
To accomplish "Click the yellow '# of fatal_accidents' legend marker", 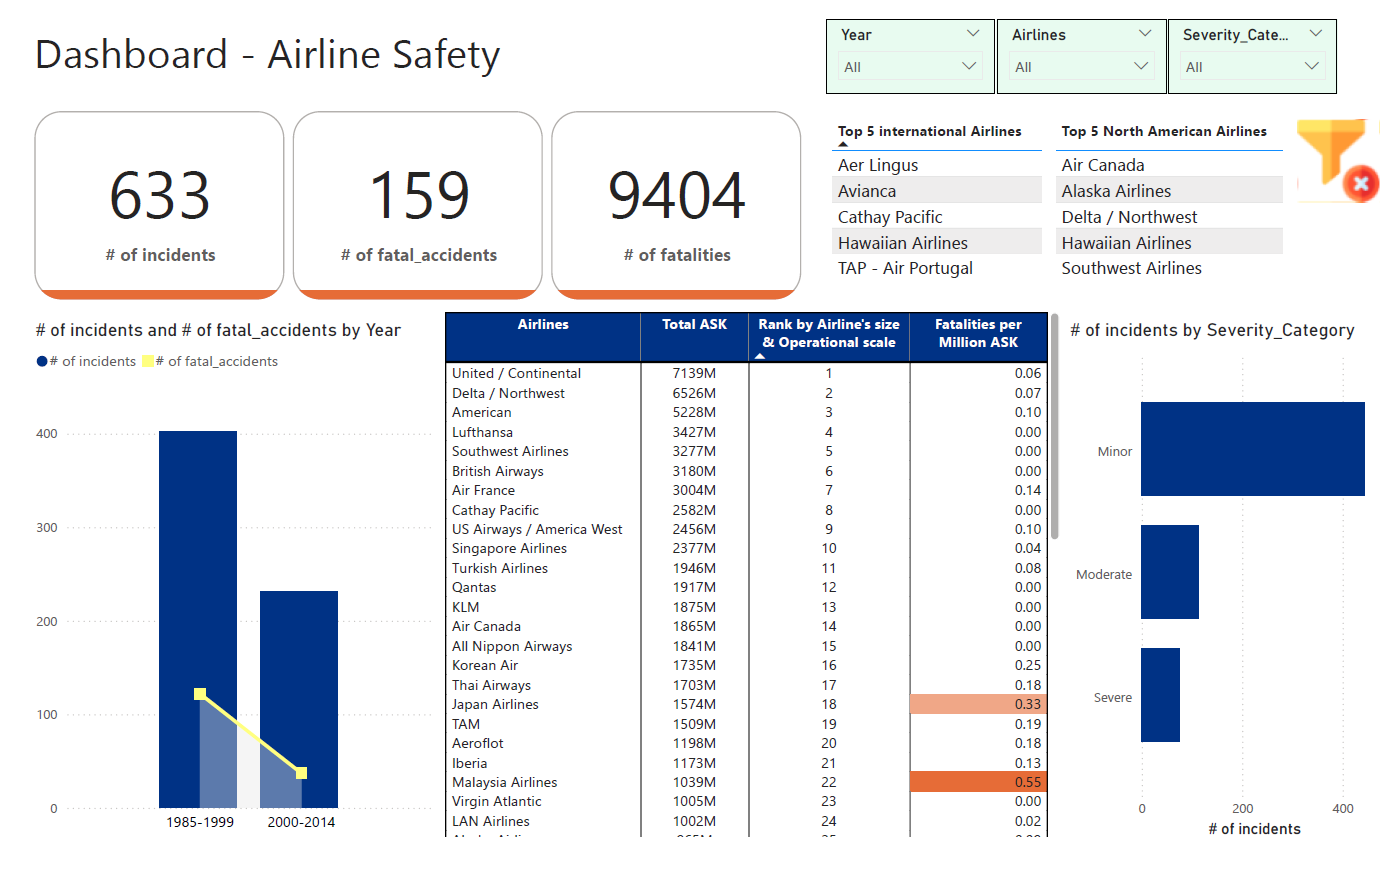I will (148, 362).
